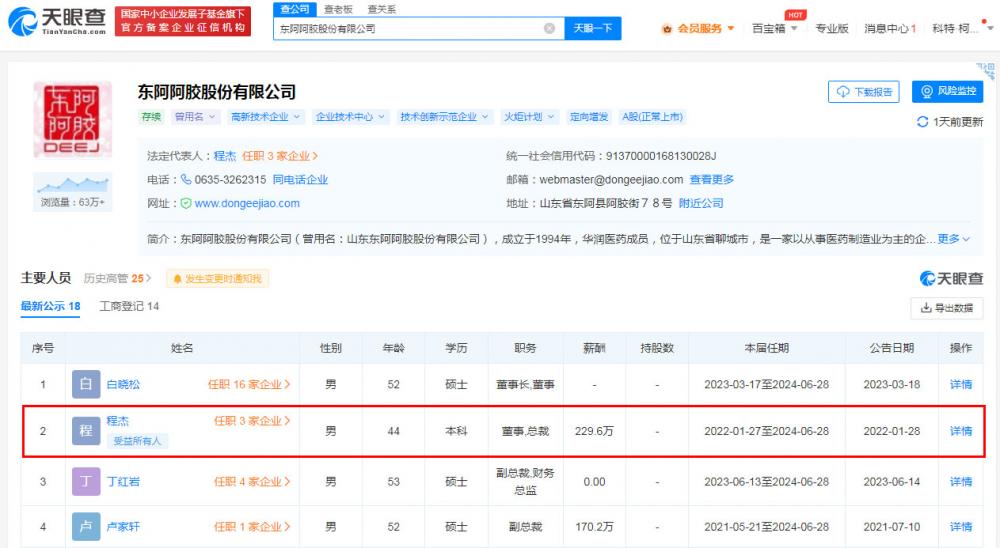Expand the 曾用名 tag
Viewport: 1000px width, 548px height.
tap(195, 117)
